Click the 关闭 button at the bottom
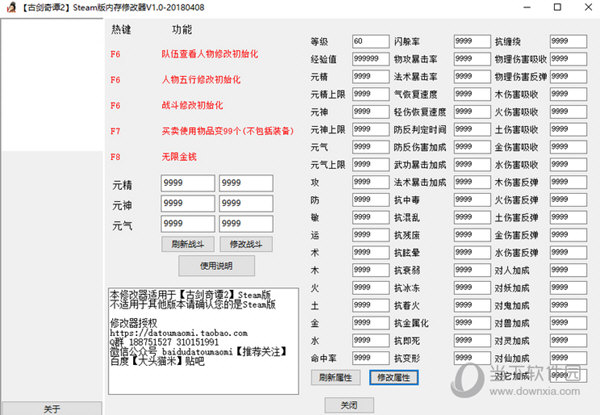 (x=349, y=405)
